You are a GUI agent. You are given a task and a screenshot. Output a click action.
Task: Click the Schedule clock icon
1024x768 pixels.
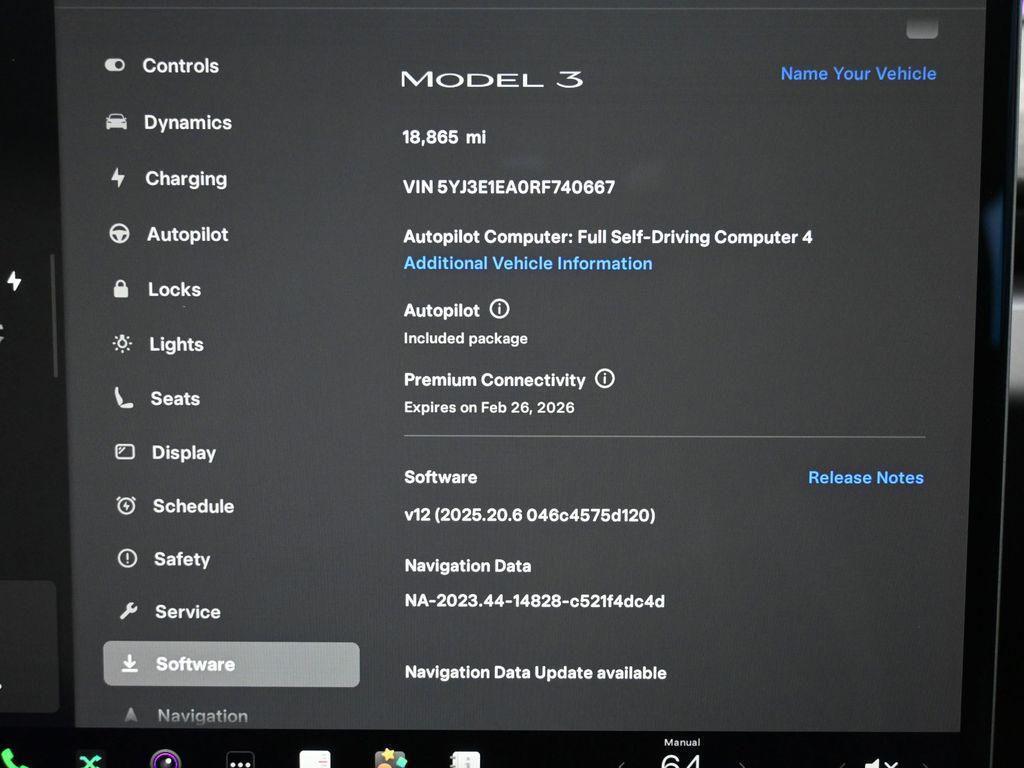point(124,506)
